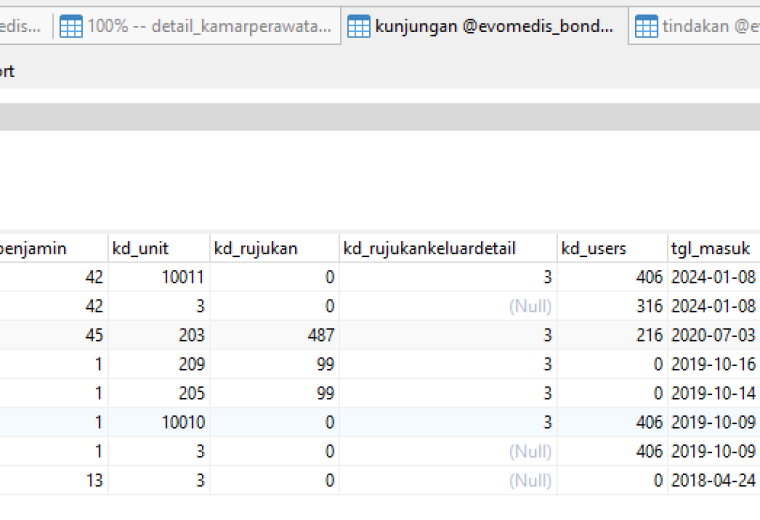Select the tgl_masuk column header
The width and height of the screenshot is (760, 520).
[x=713, y=248]
